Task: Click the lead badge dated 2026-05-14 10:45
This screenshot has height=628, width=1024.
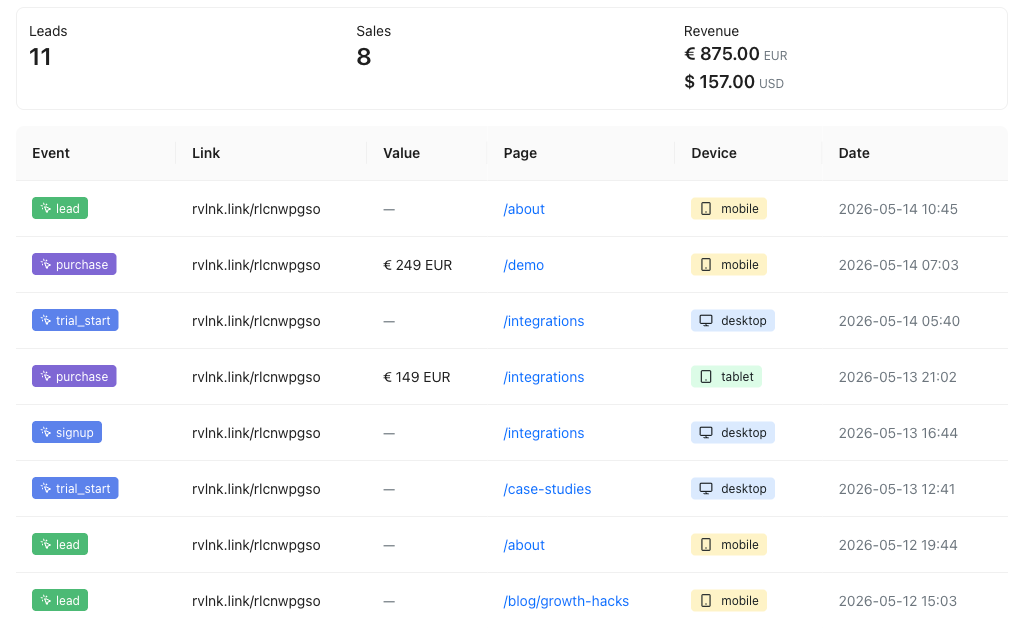Action: 60,209
